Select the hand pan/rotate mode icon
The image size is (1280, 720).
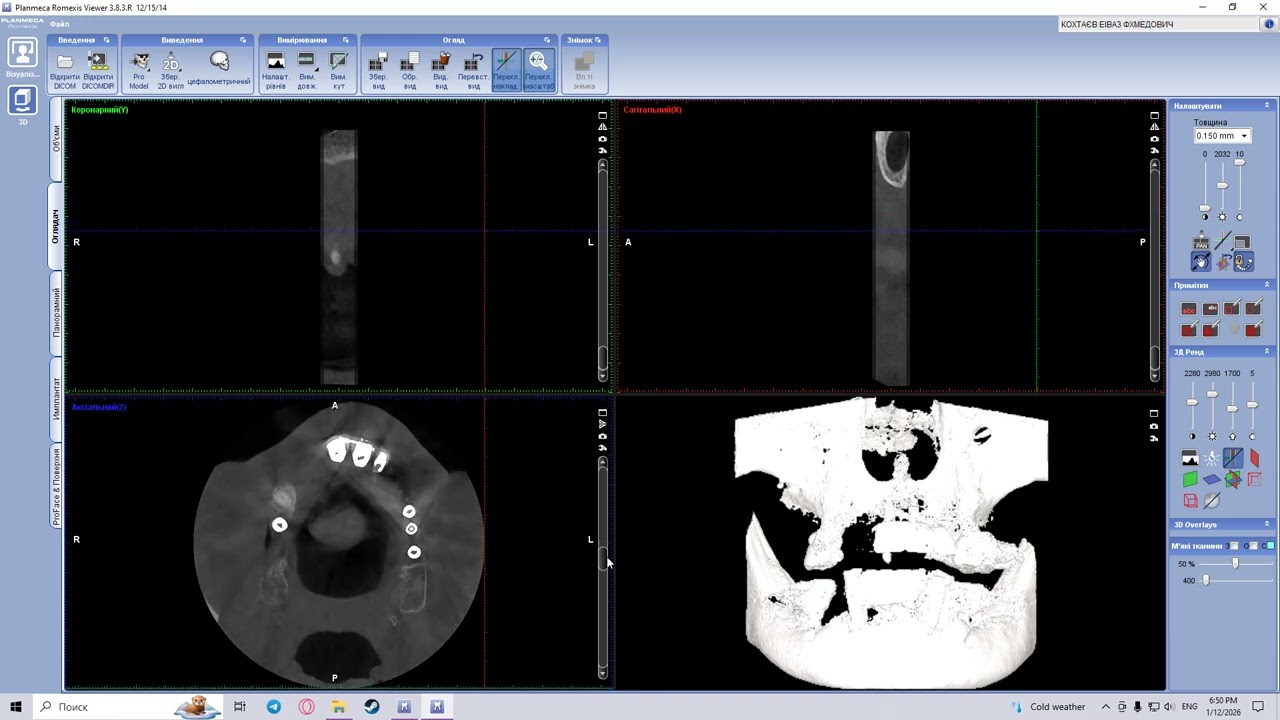1201,261
